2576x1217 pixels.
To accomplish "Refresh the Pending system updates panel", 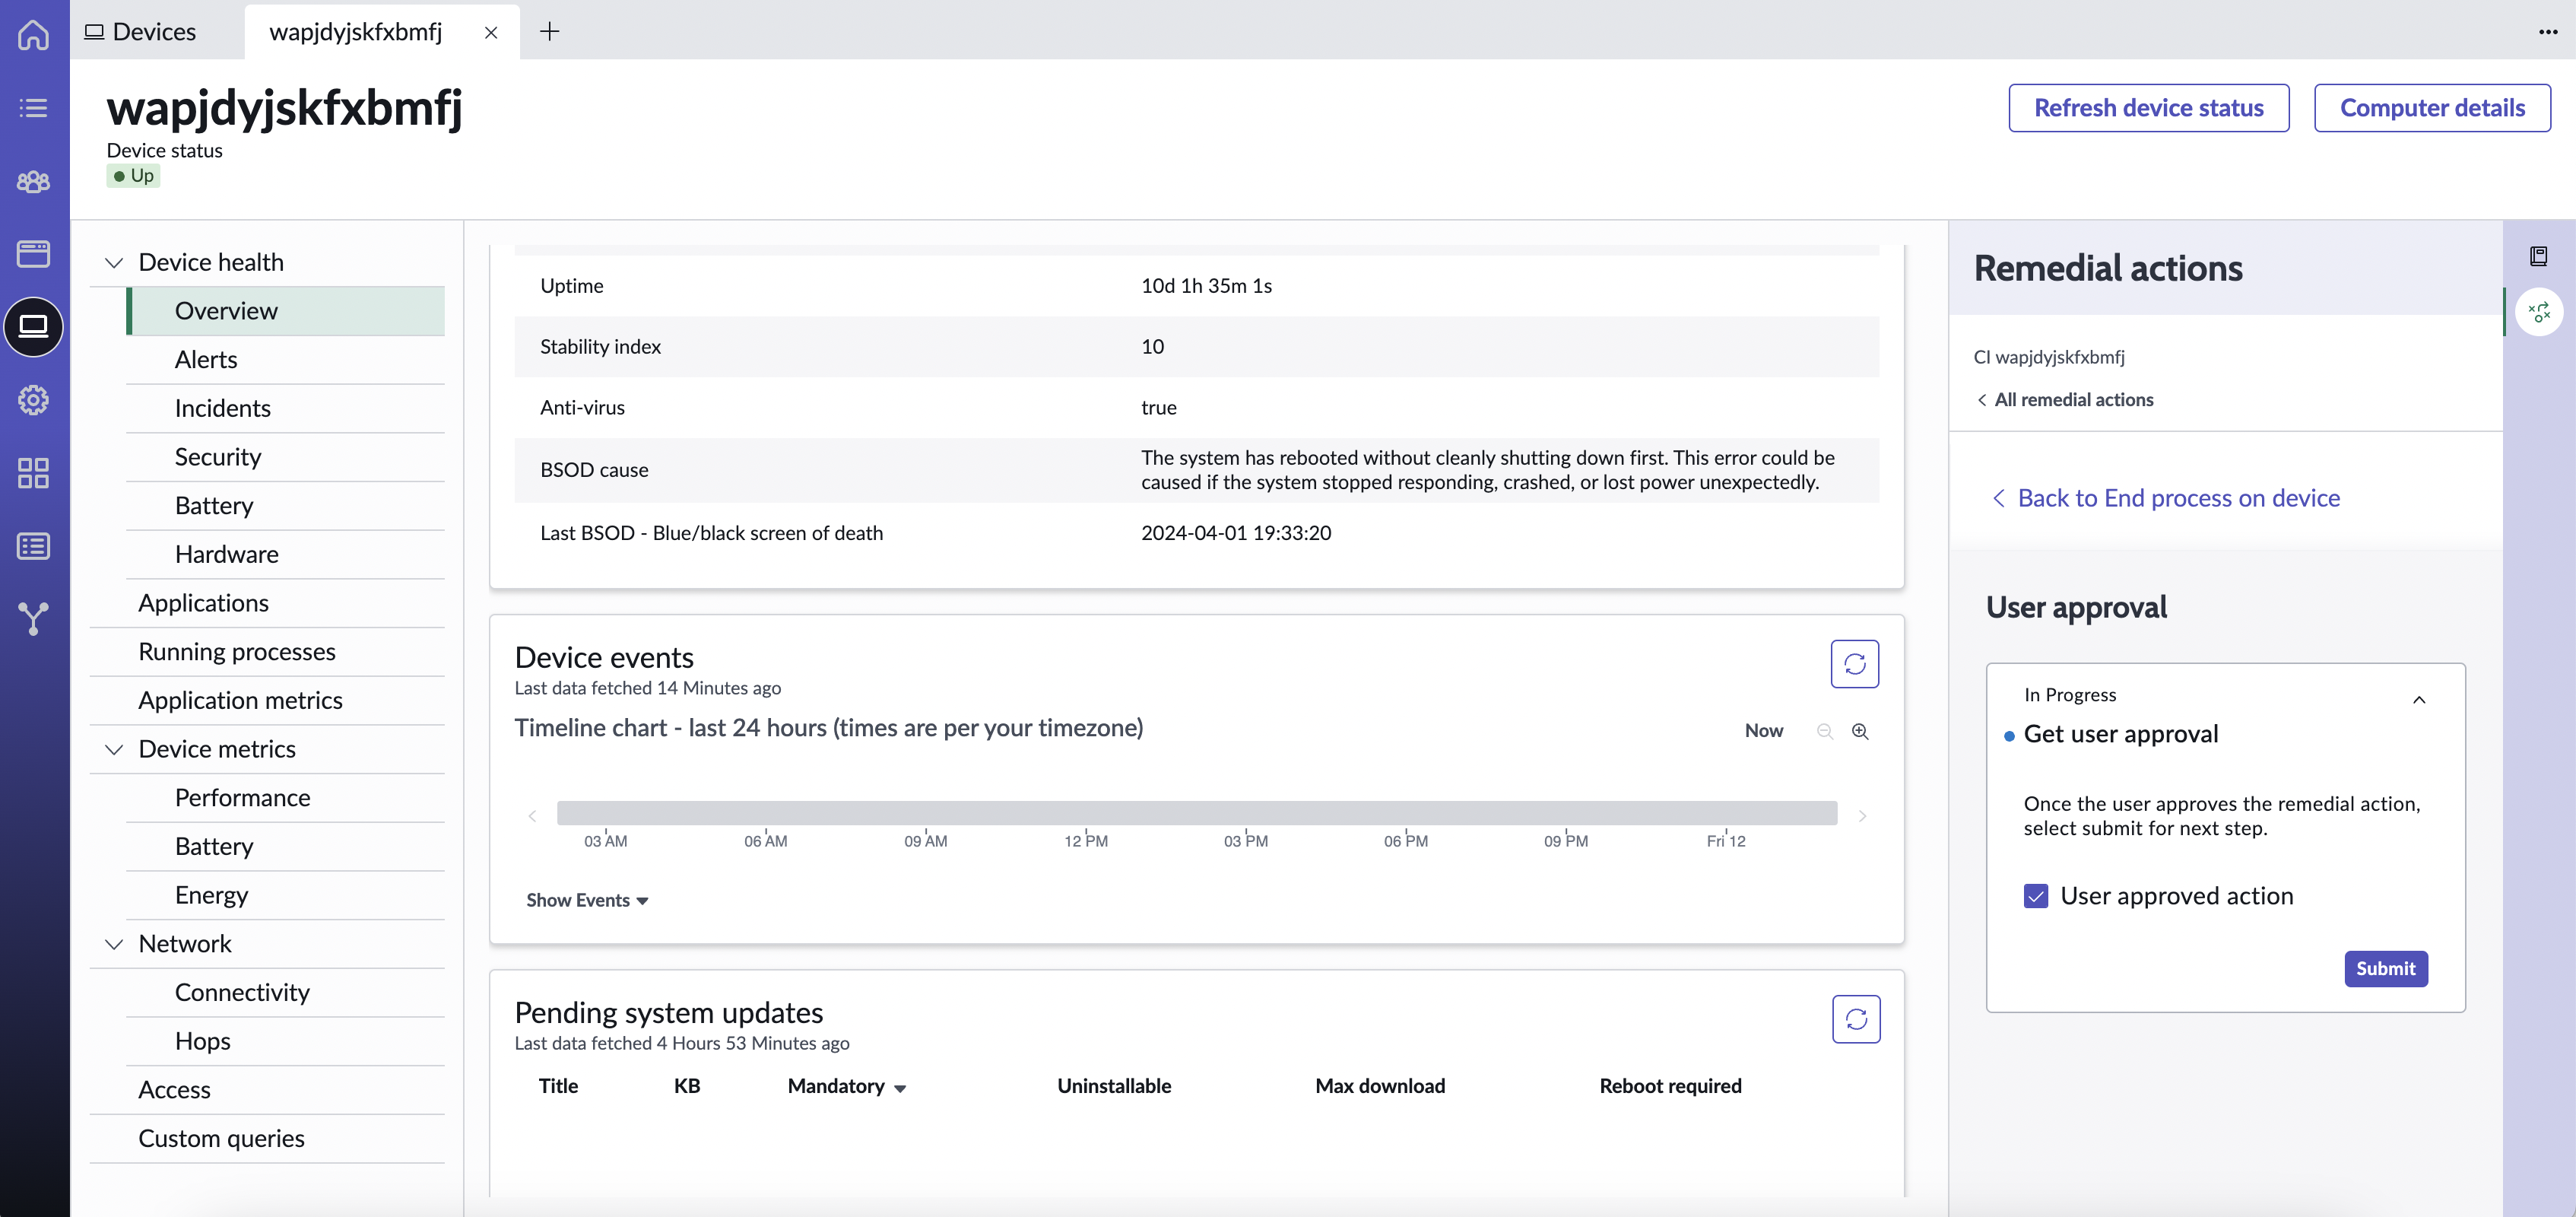I will 1856,1019.
